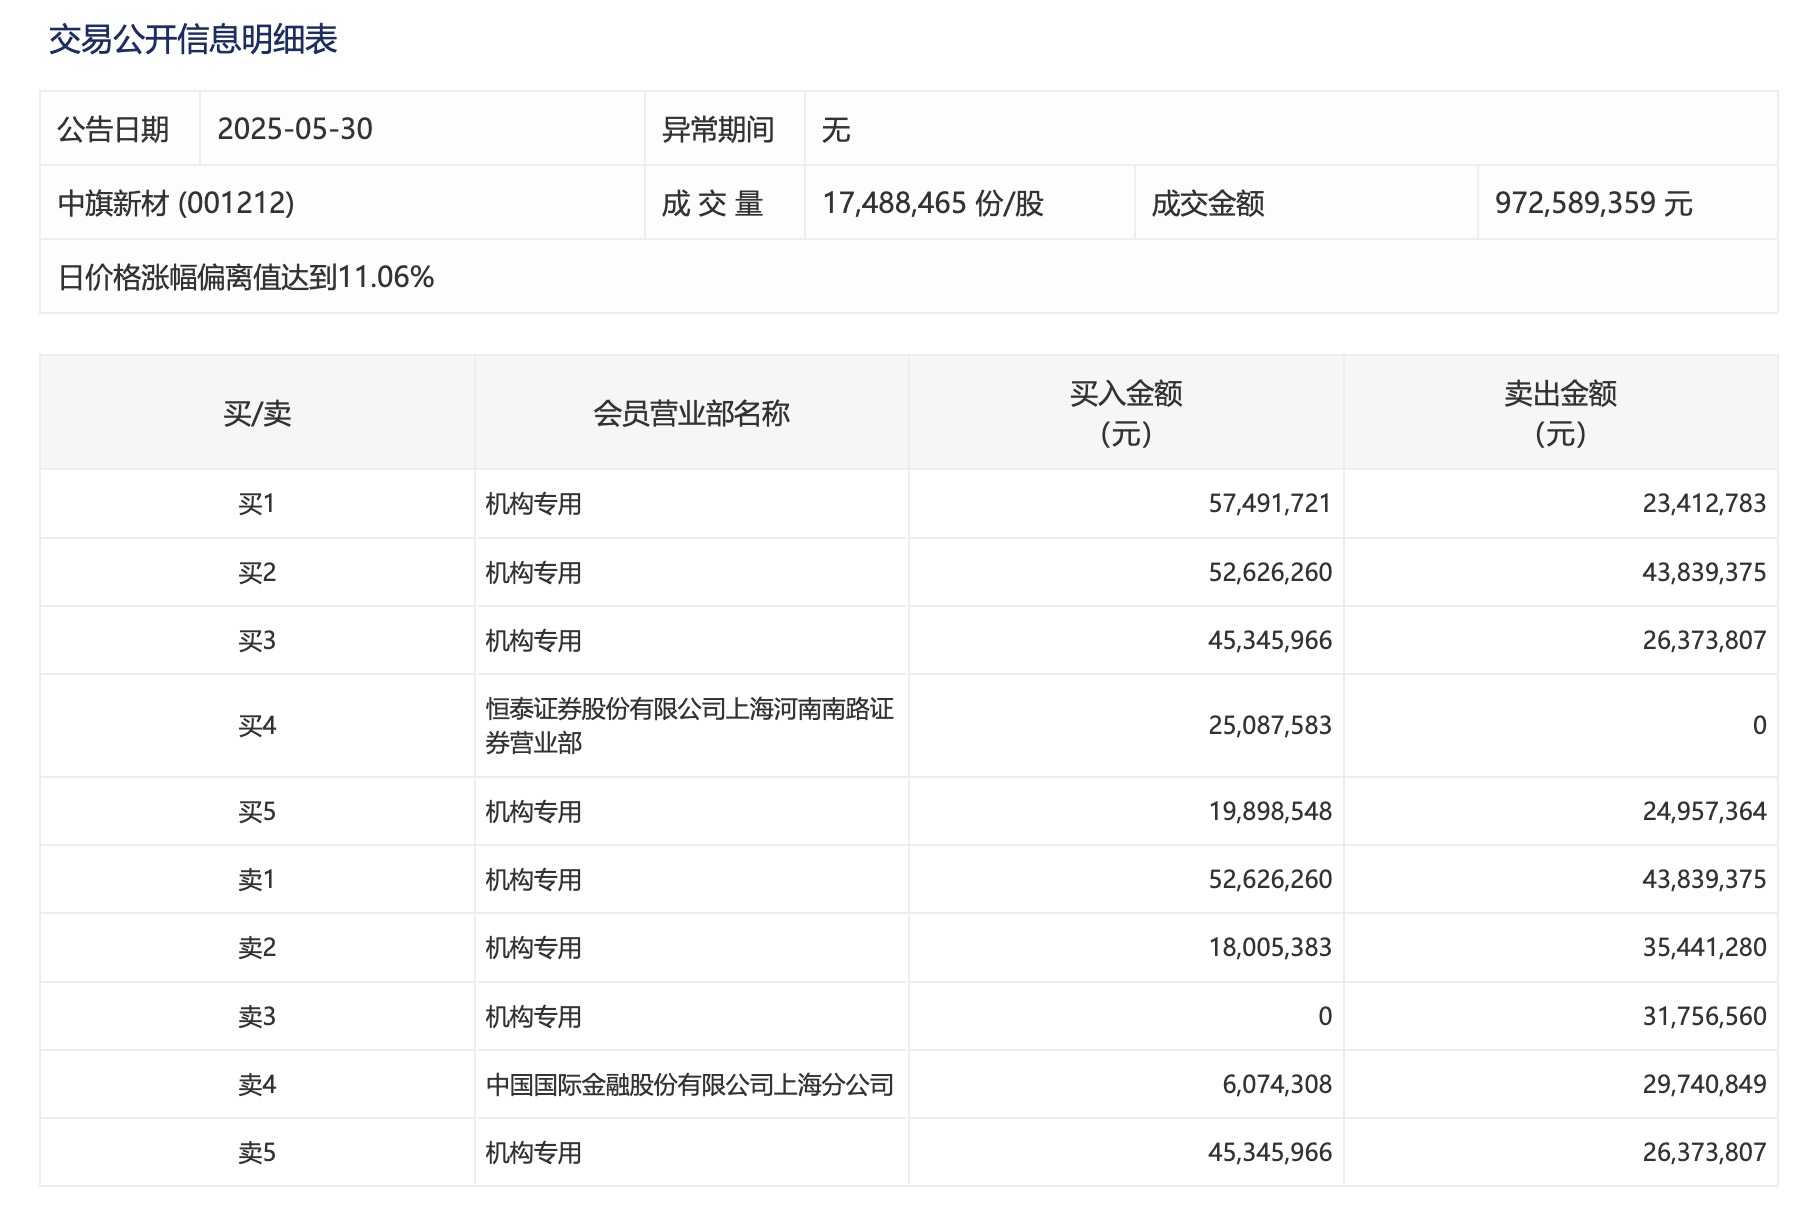Open 恒泰证券股份有限公司上海河南南路证券营业部 entry
The width and height of the screenshot is (1796, 1210).
point(689,726)
